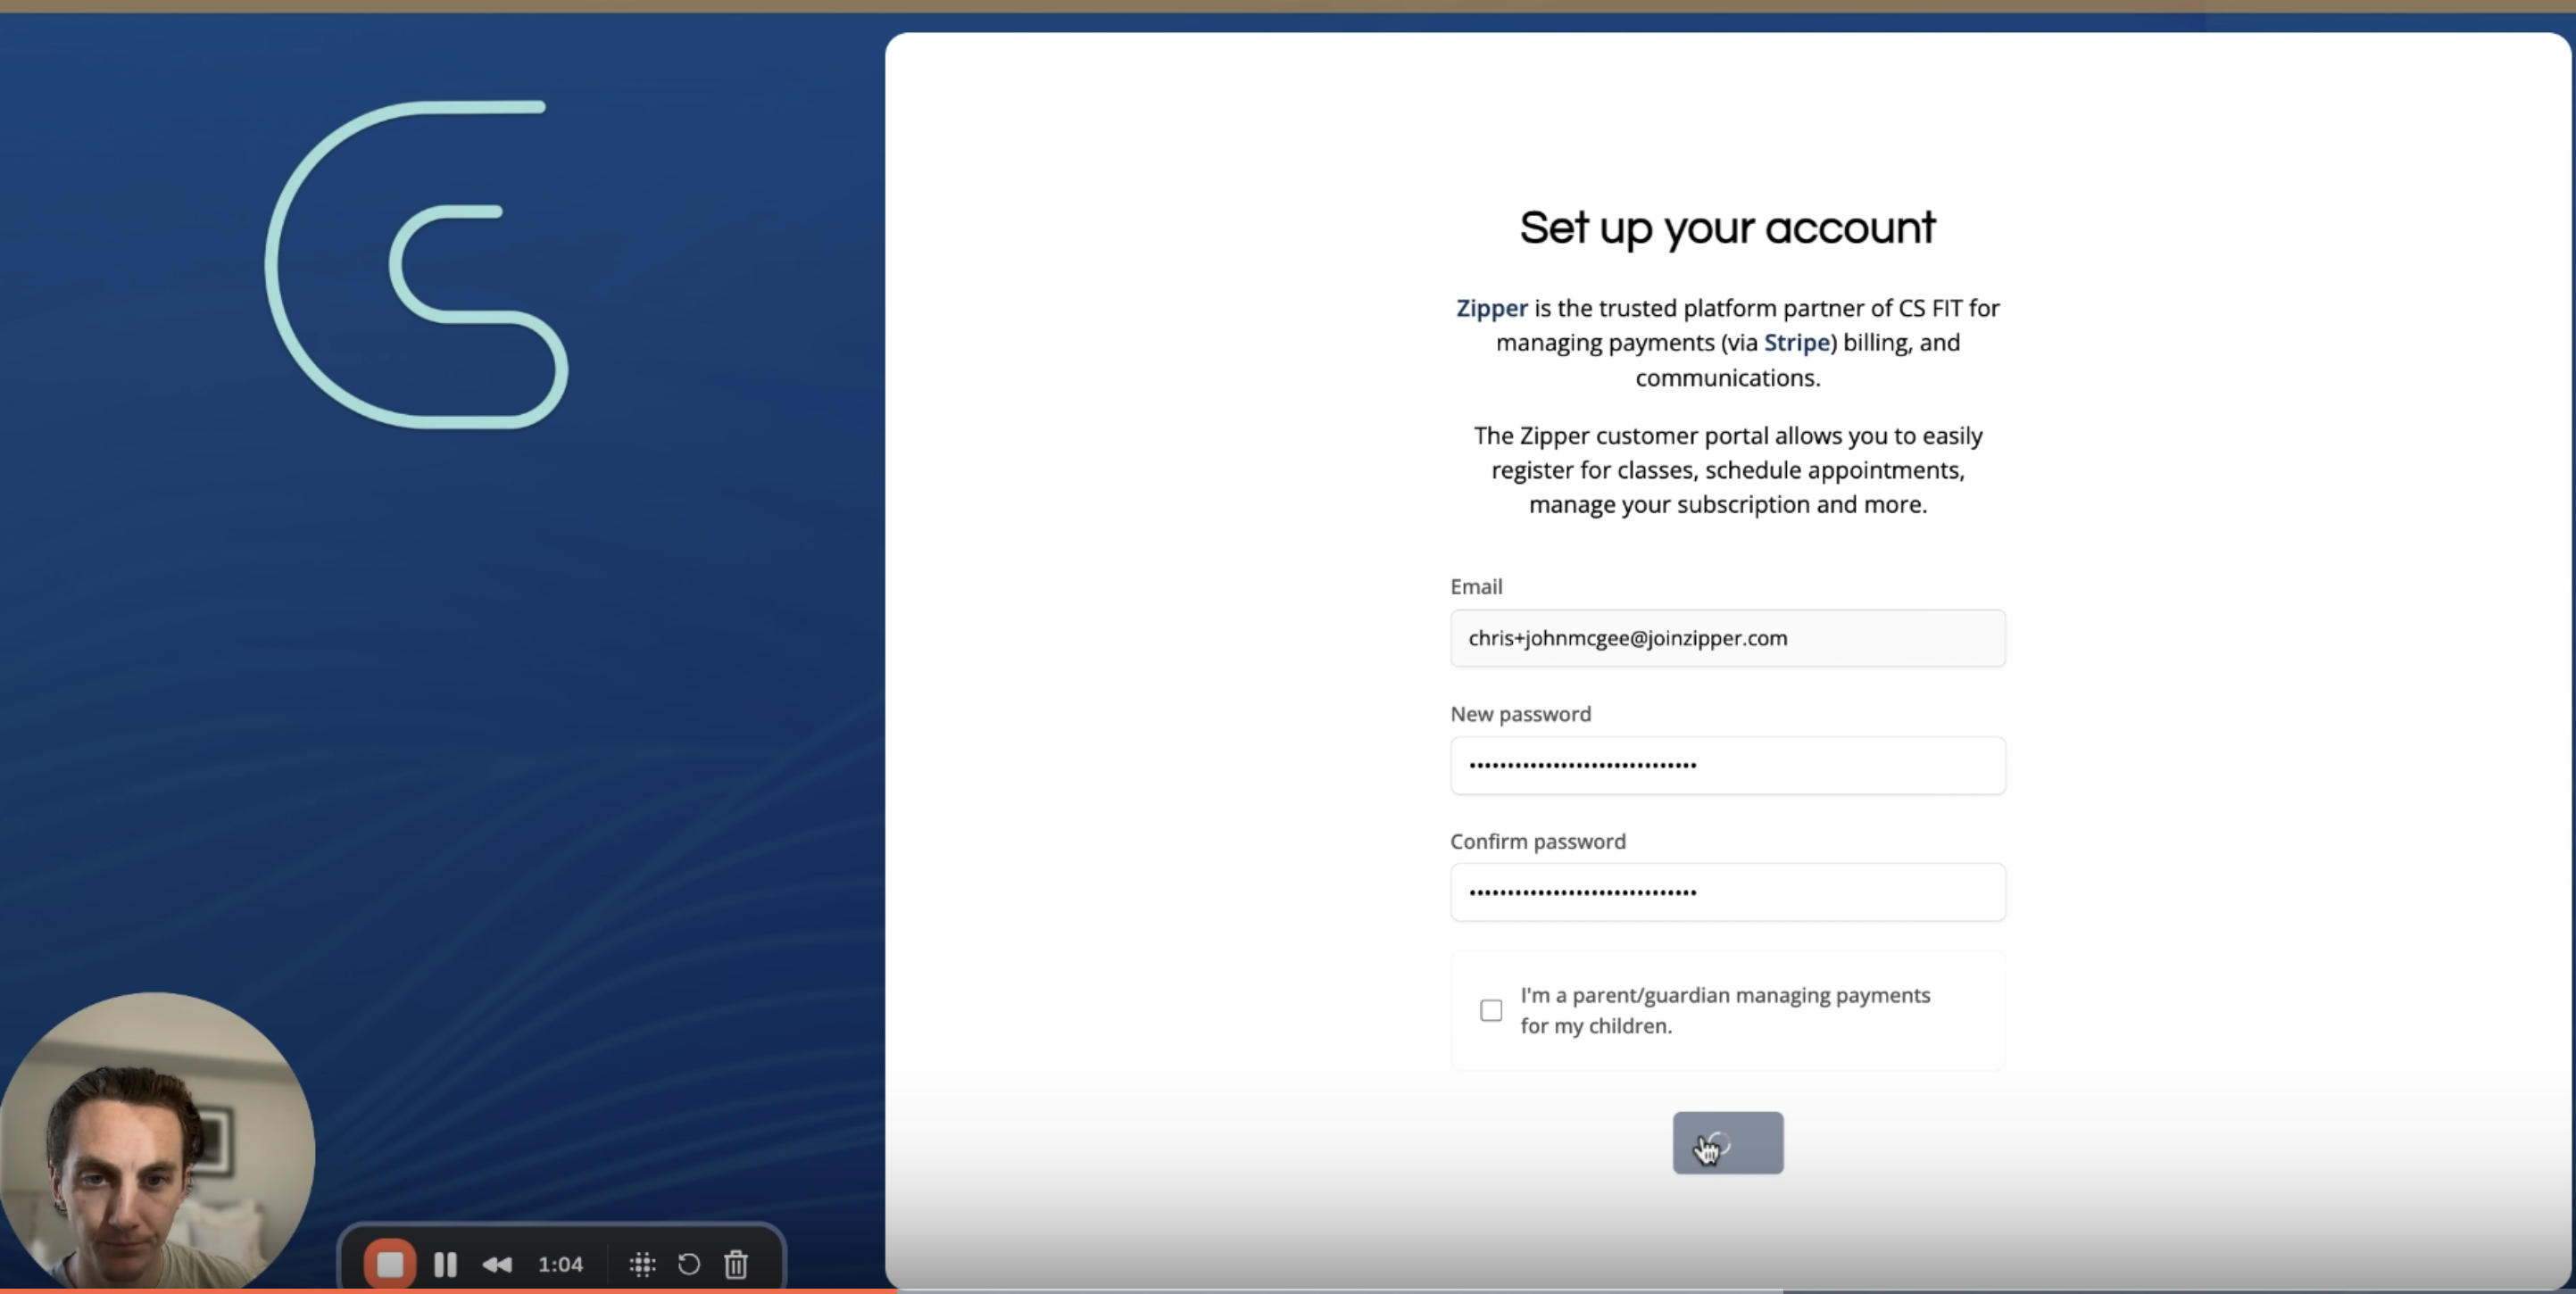Check the parent/guardian checkbox

1491,1010
